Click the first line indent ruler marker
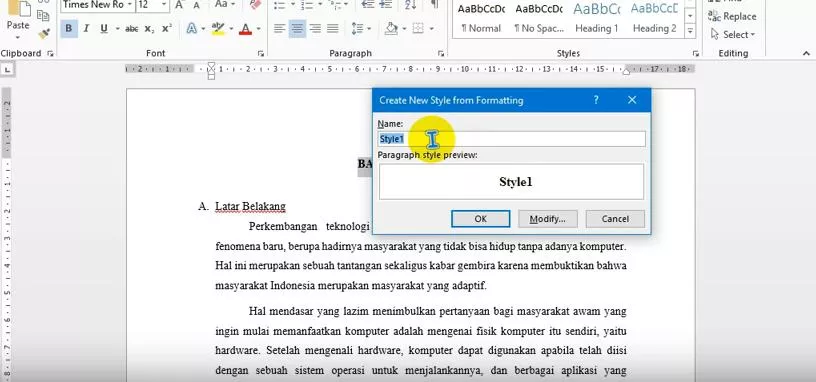816x382 pixels. coord(211,65)
